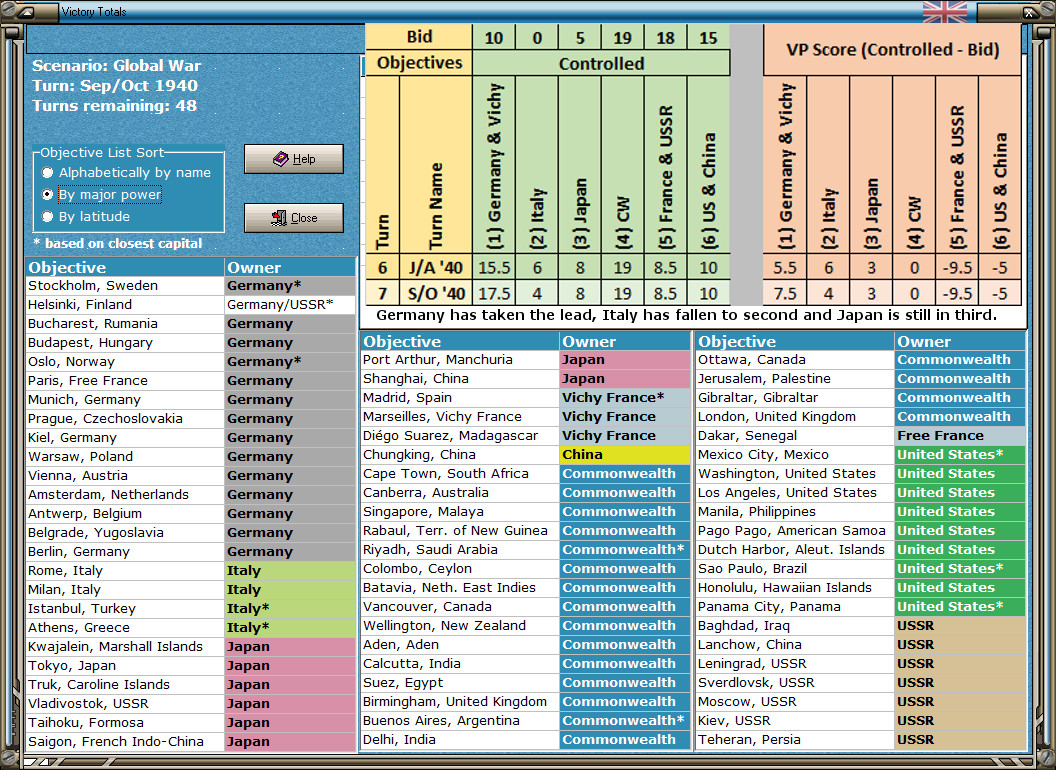Screen dimensions: 1056x770
Task: Click the door icon on Close button
Action: click(279, 218)
